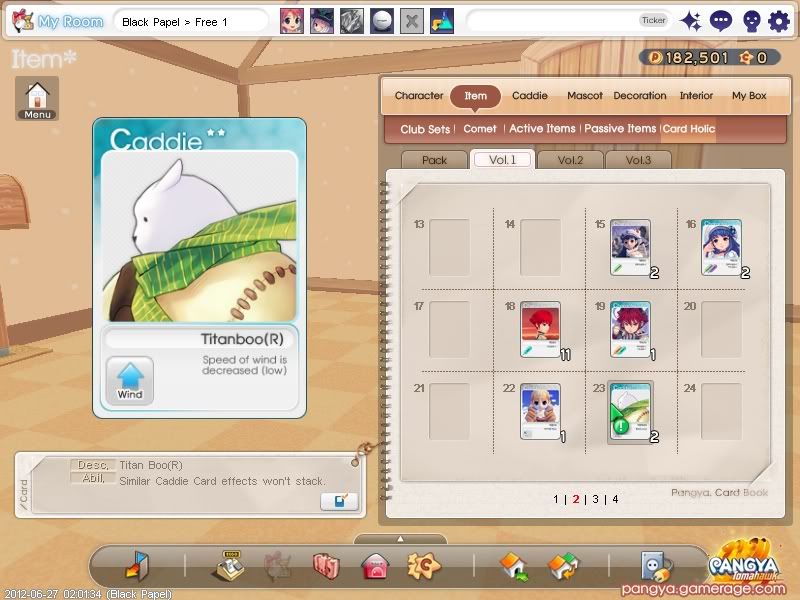Switch to Passive Items
Viewport: 800px width, 600px height.
(620, 129)
